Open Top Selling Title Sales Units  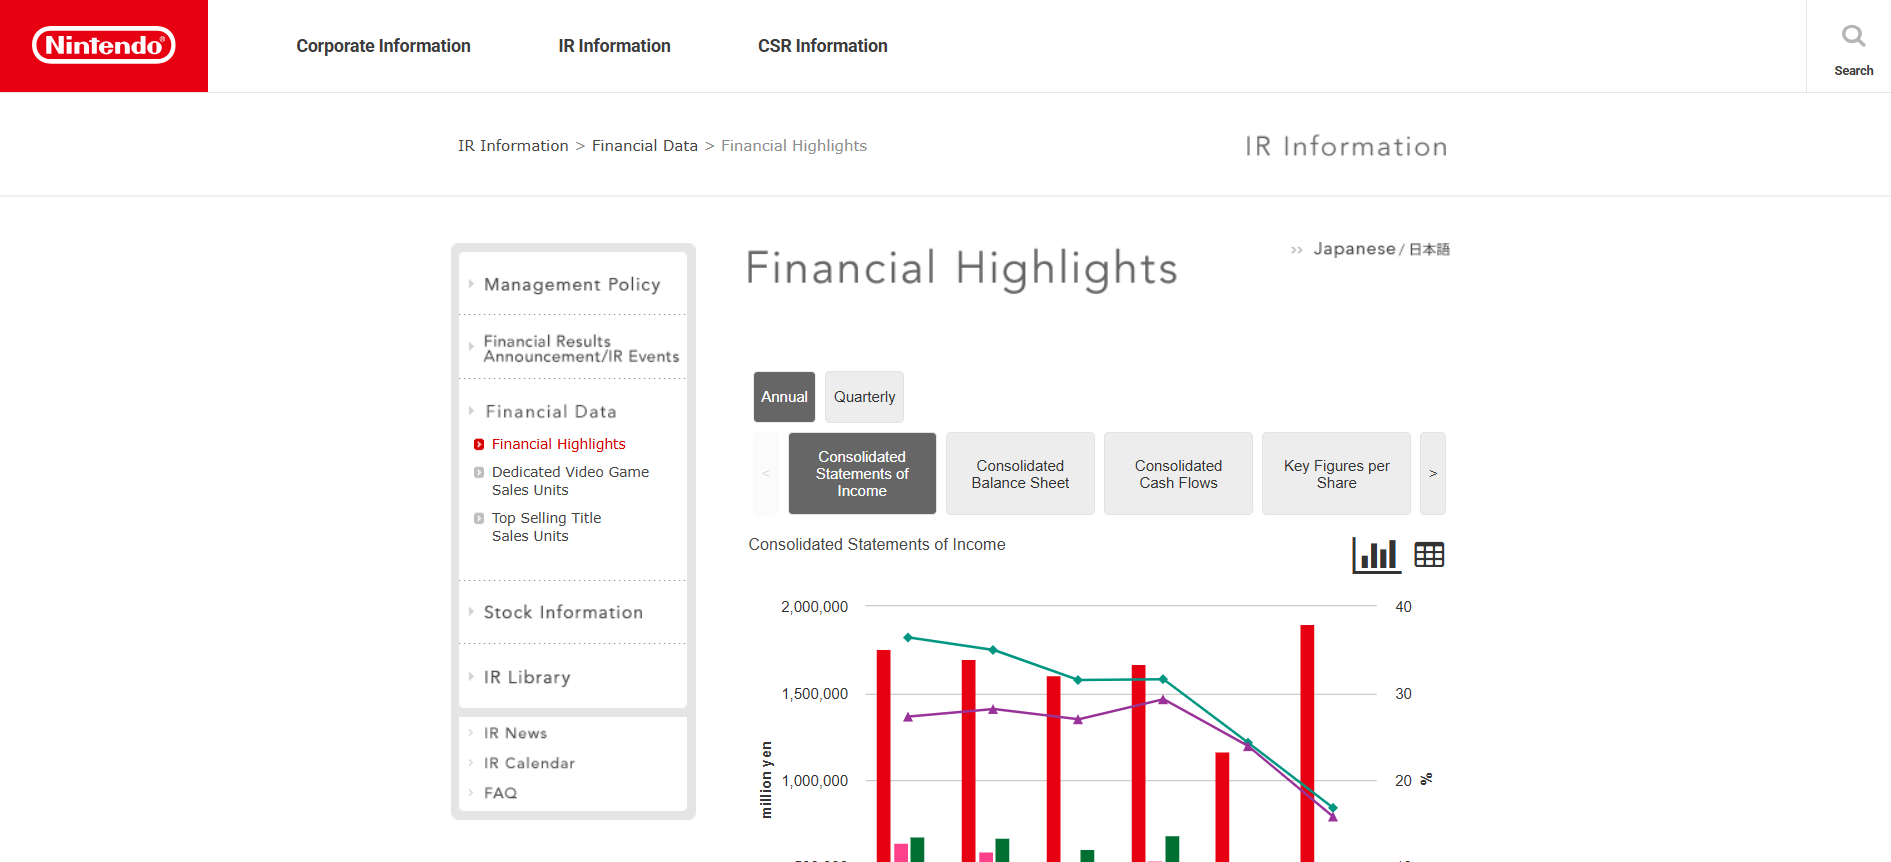[546, 527]
